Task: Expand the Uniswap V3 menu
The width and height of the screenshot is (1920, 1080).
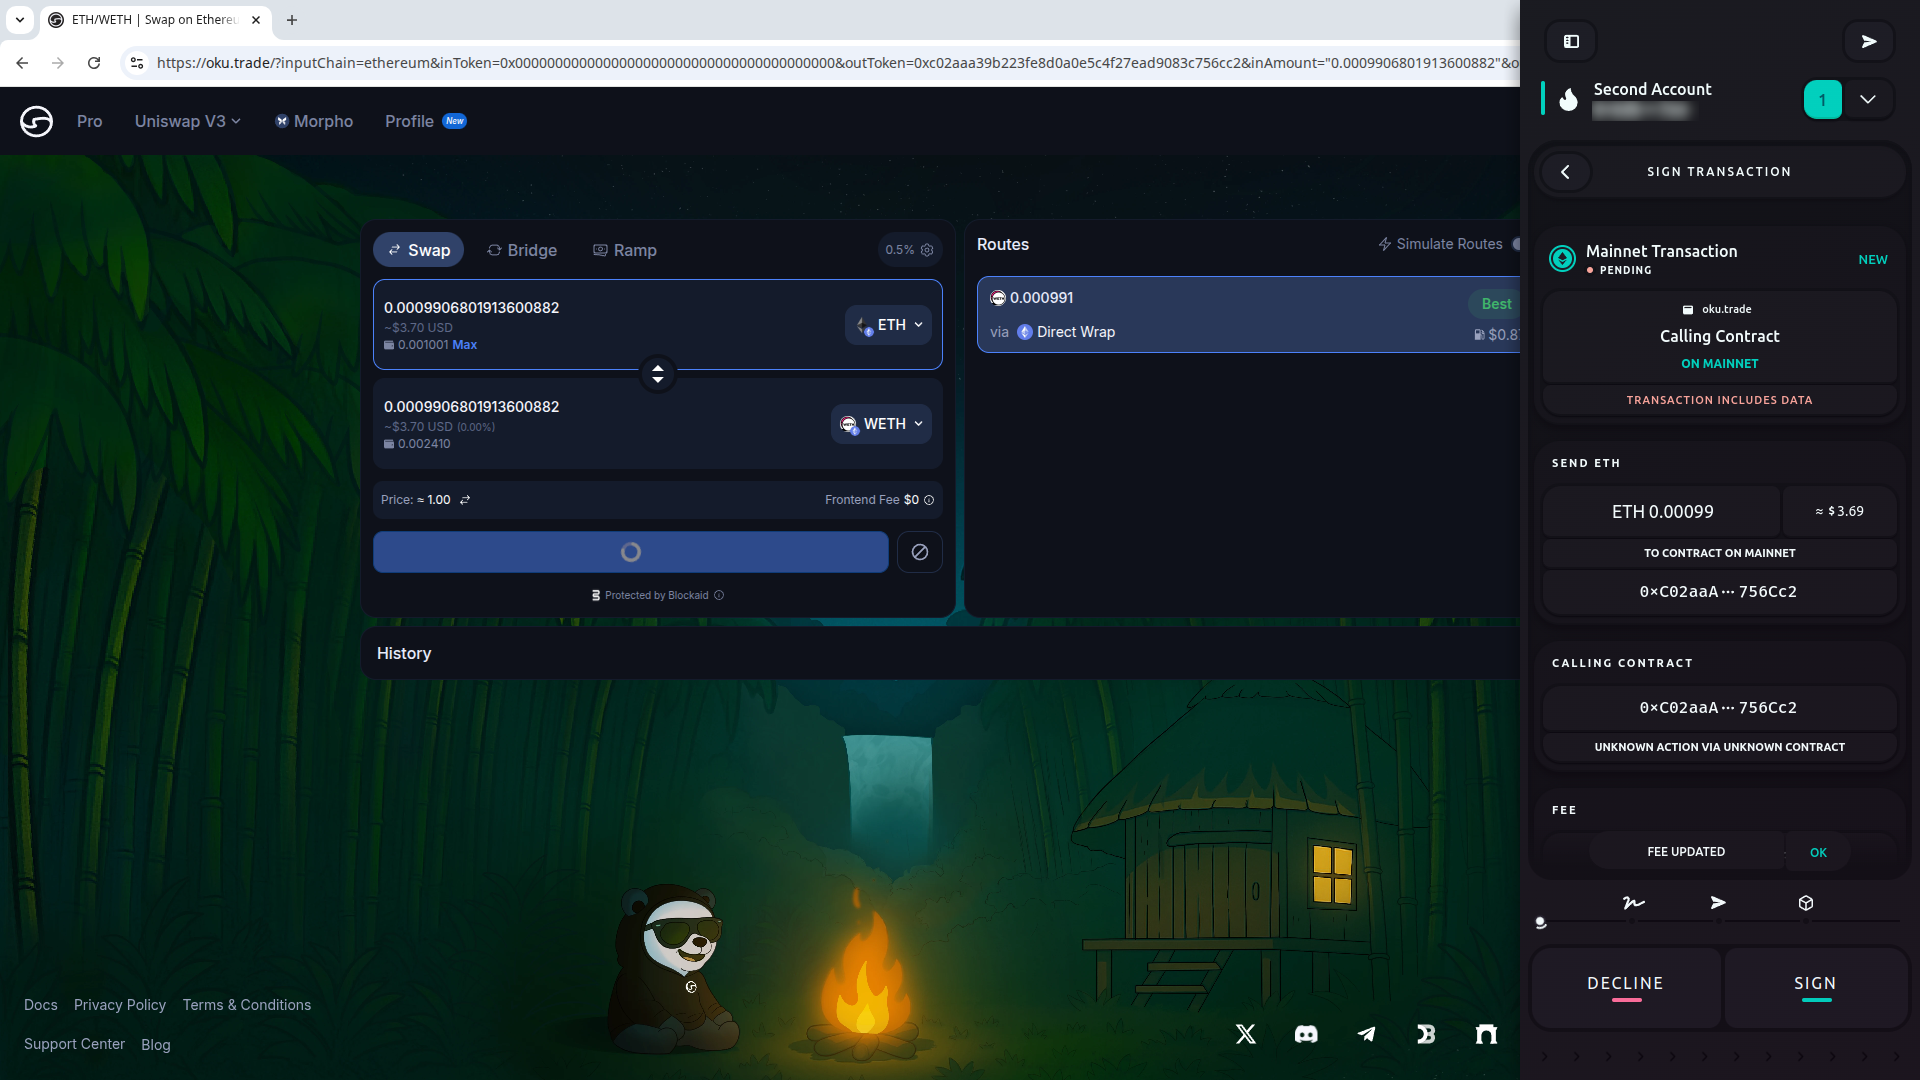Action: click(x=187, y=121)
